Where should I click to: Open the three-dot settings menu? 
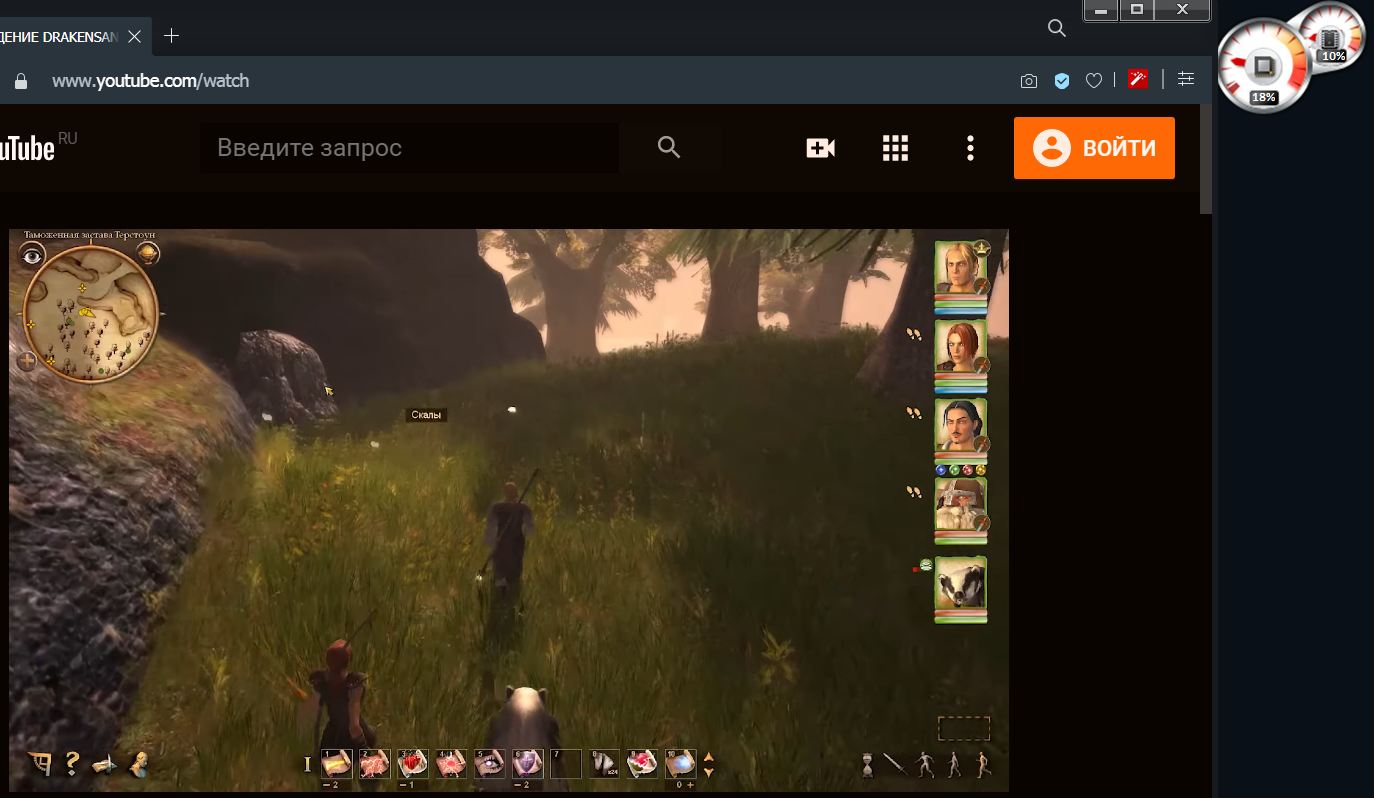tap(969, 148)
